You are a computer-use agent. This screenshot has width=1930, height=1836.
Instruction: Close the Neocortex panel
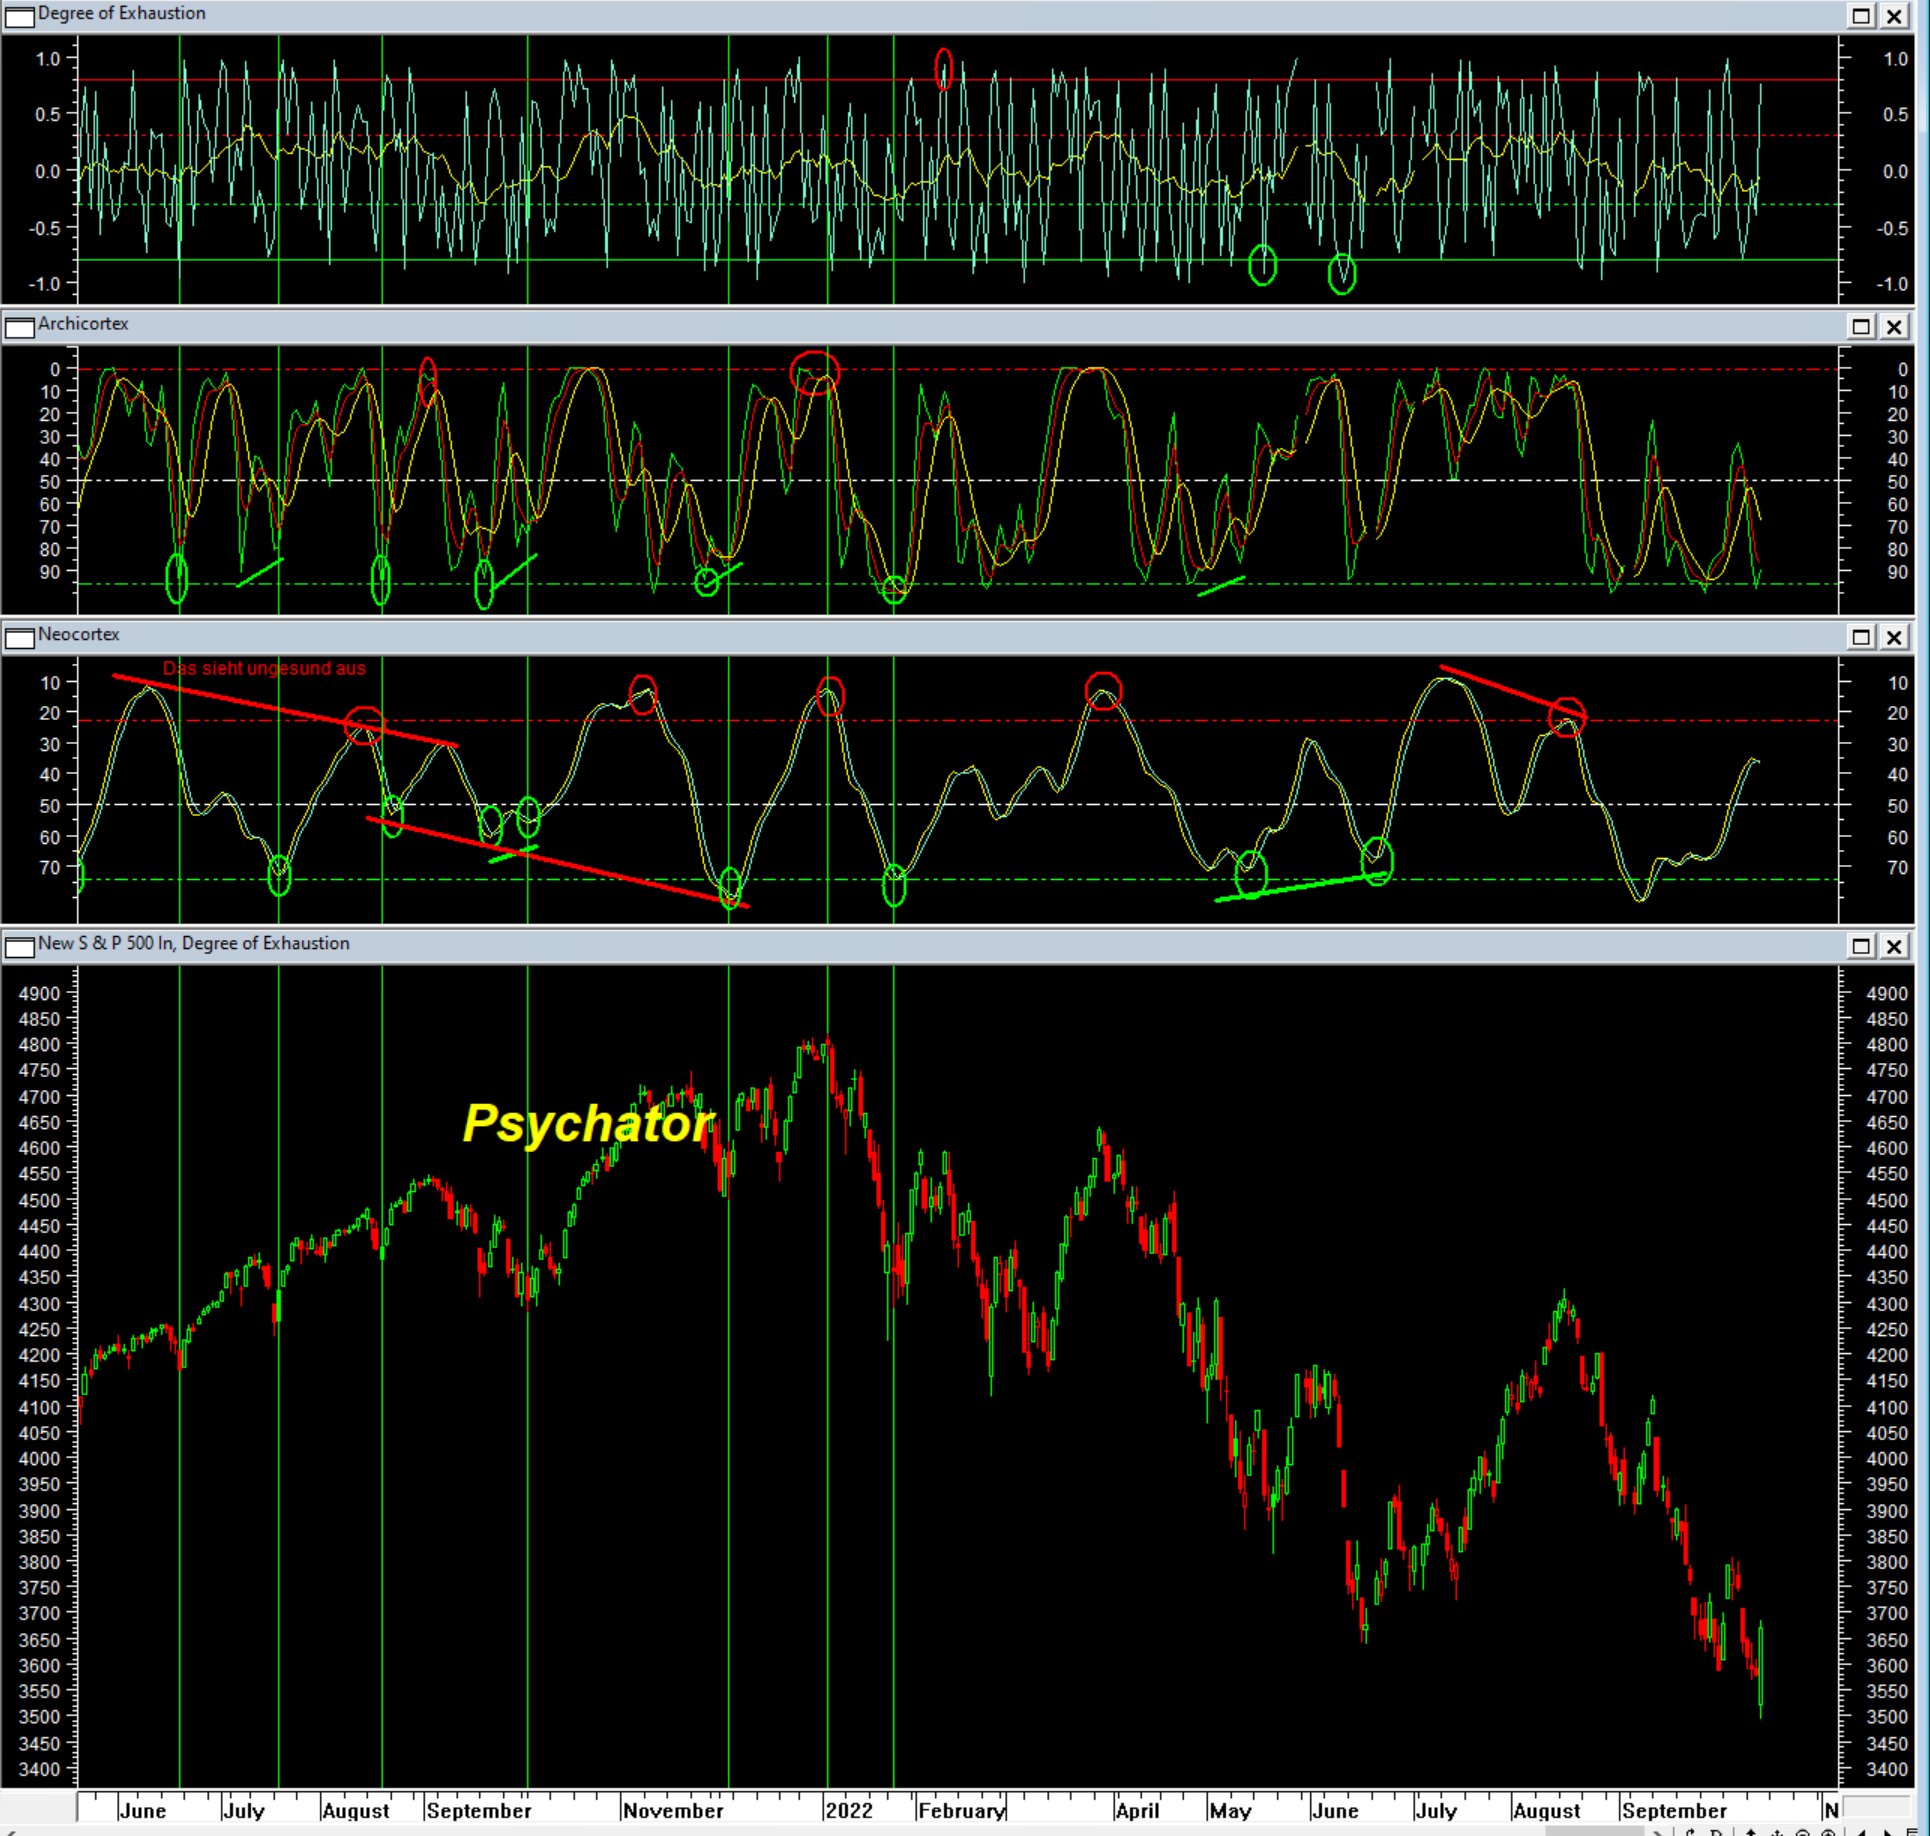[x=1894, y=637]
